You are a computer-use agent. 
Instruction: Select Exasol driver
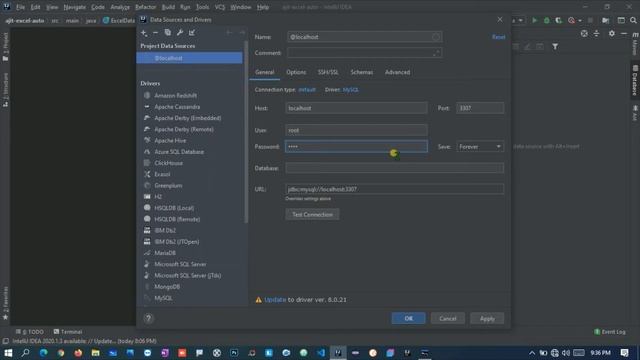click(x=162, y=174)
